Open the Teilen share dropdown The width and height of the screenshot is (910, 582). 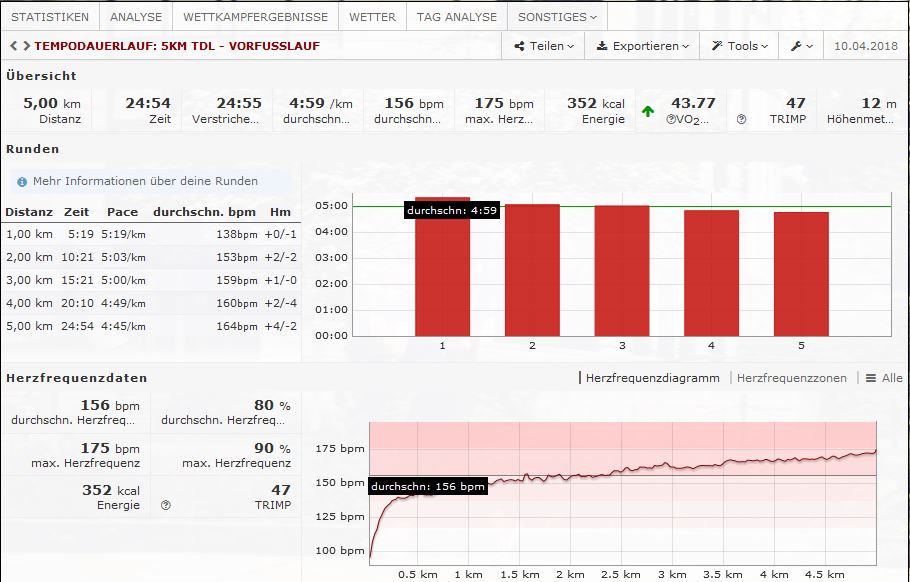(544, 46)
